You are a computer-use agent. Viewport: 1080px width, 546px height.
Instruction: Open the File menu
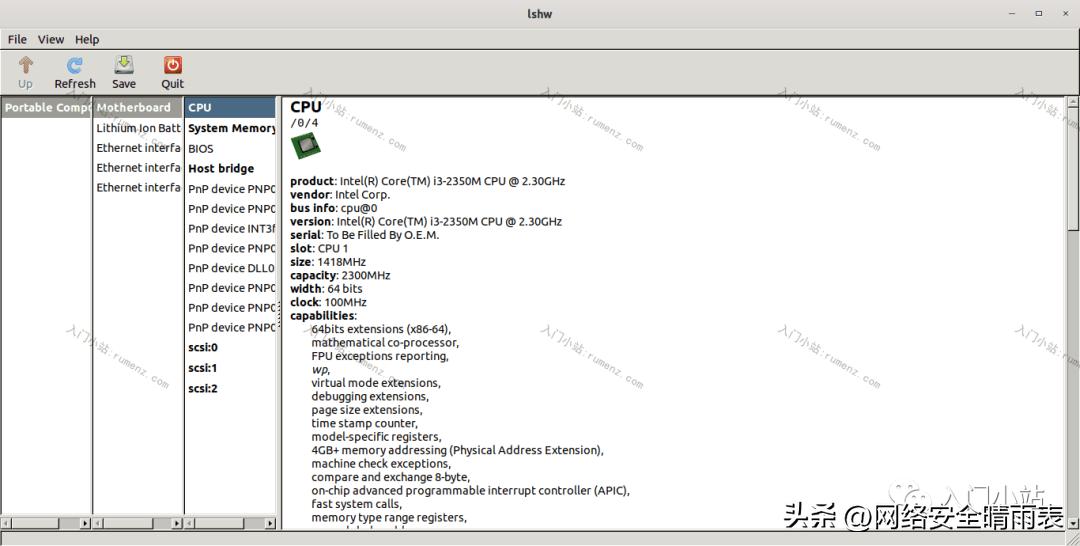[17, 40]
